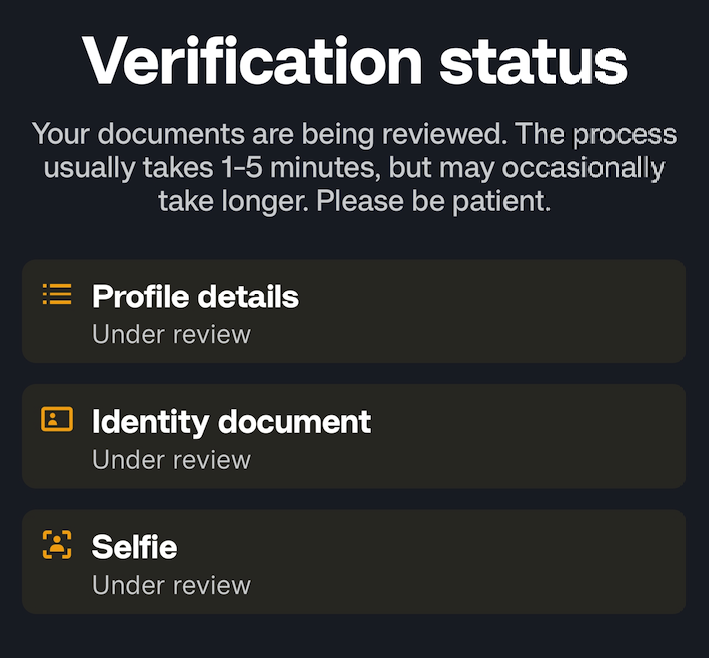709x658 pixels.
Task: Select the Selfie heading text
Action: tap(134, 547)
